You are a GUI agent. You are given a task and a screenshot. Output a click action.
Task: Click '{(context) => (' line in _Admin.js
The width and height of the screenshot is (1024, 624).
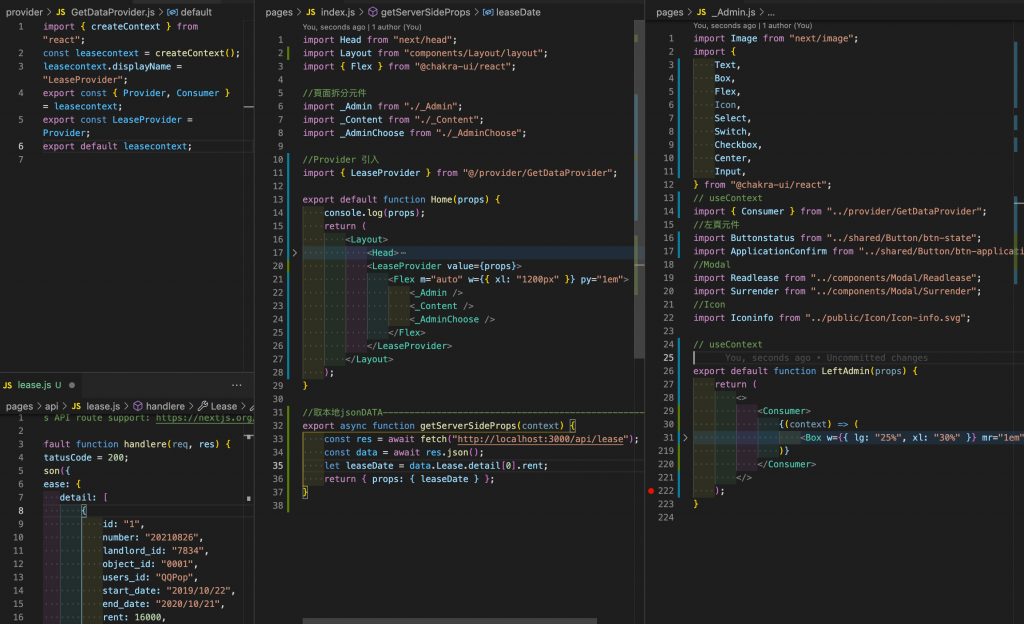point(818,424)
